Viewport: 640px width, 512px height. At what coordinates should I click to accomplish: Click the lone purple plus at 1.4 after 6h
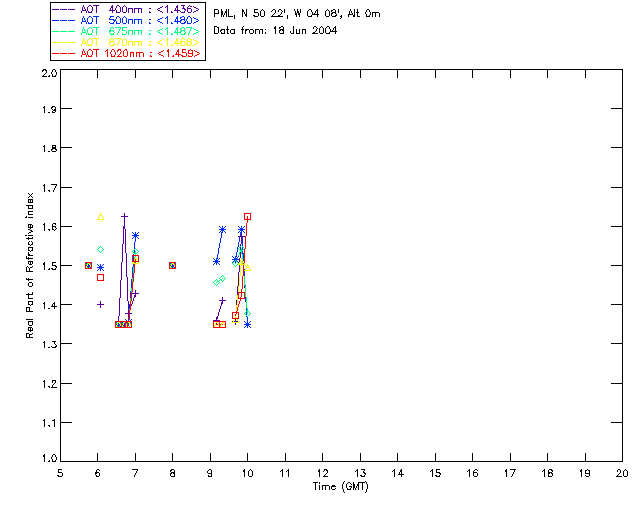coord(100,305)
